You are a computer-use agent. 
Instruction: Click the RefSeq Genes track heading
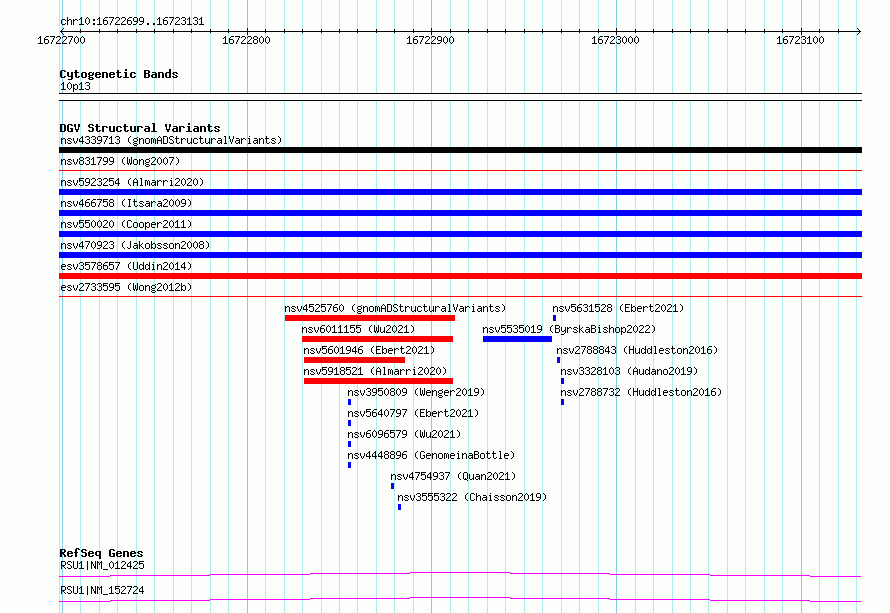click(x=101, y=553)
